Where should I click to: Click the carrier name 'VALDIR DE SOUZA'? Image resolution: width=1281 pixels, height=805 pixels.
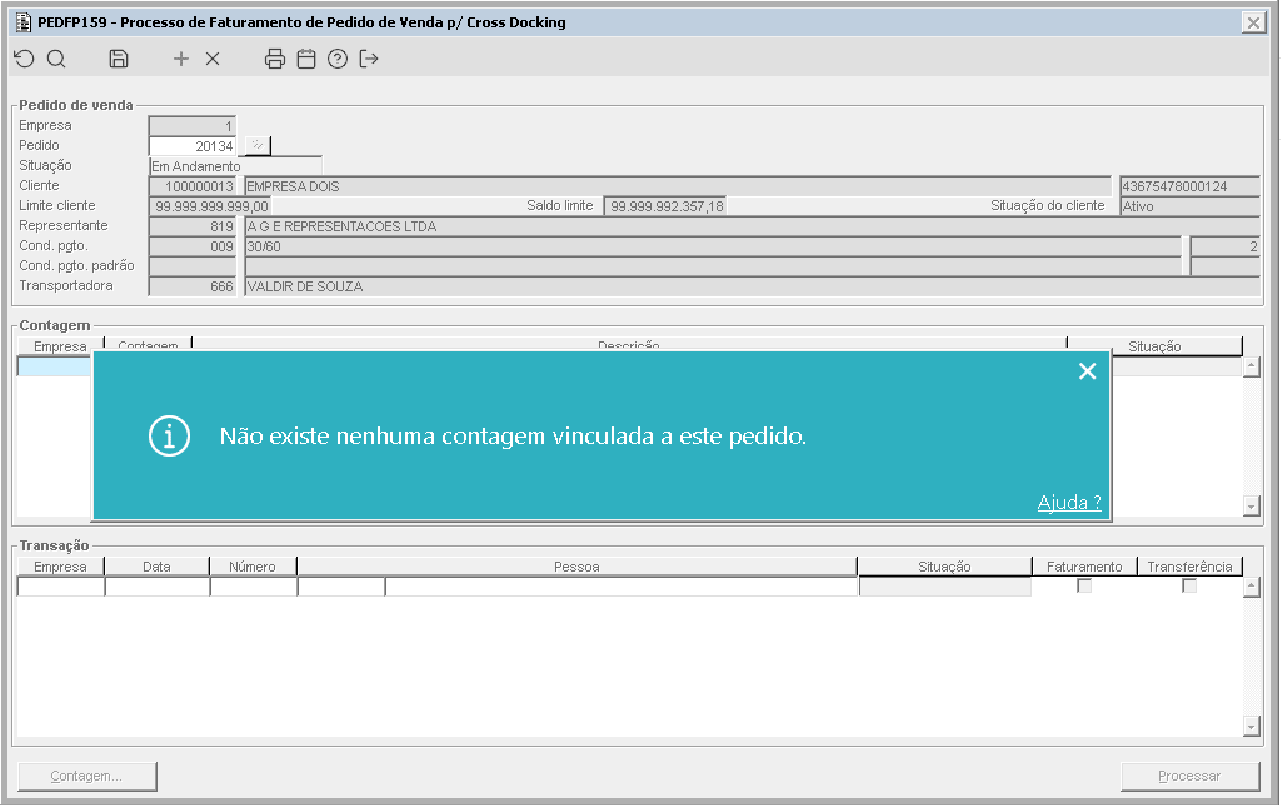pos(752,286)
